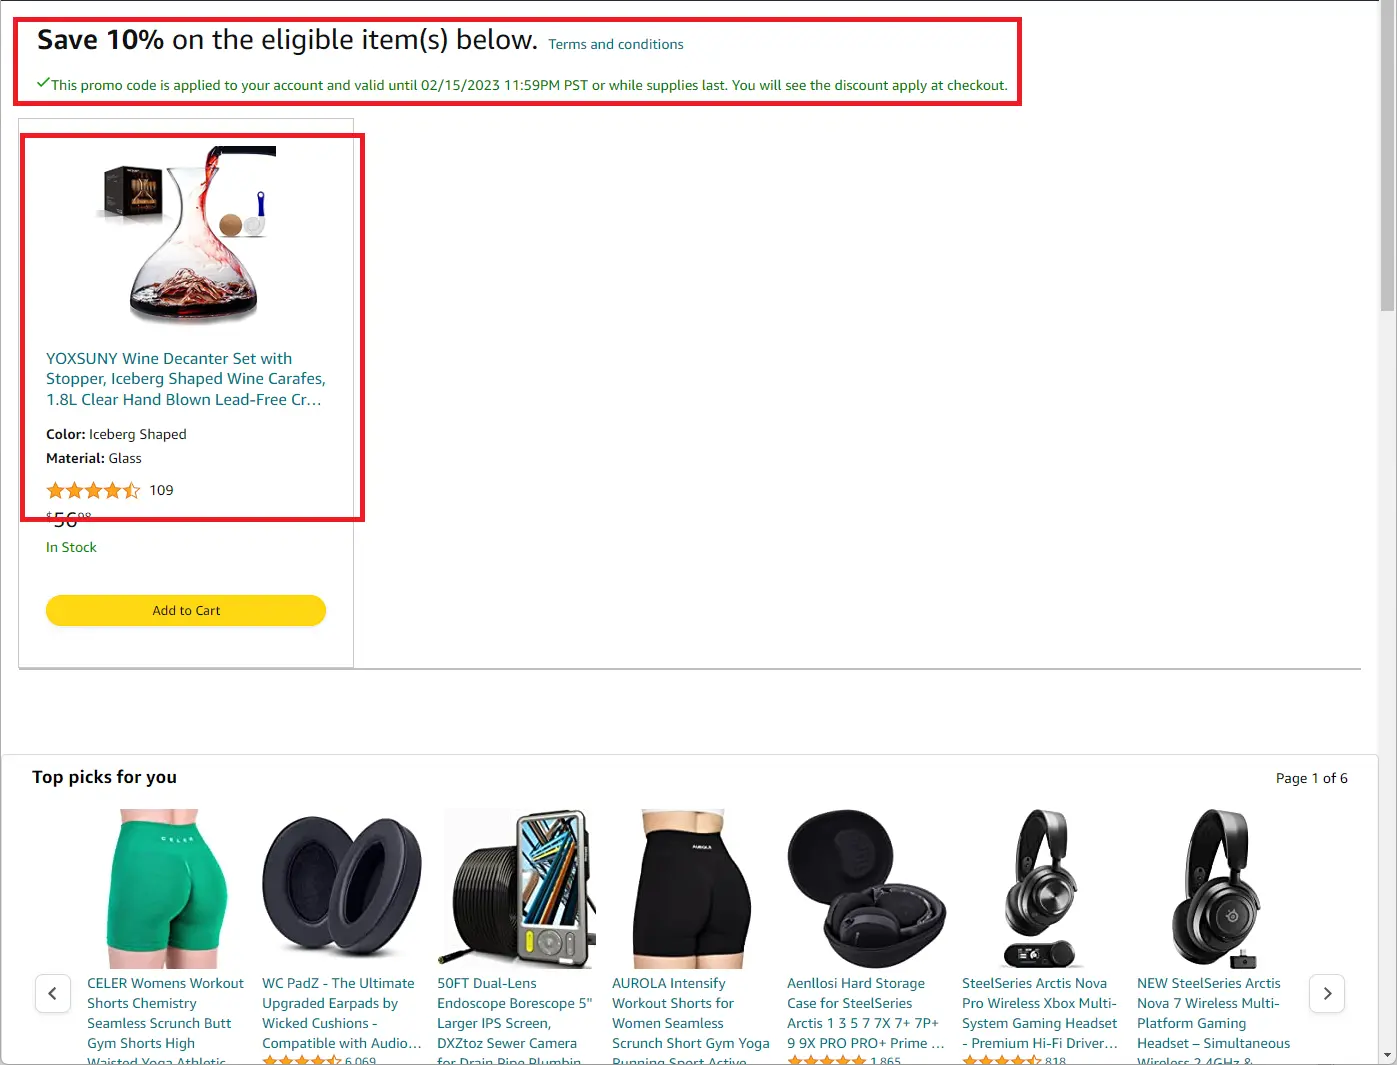View the 109 customer reviews count
1397x1065 pixels.
[x=161, y=490]
